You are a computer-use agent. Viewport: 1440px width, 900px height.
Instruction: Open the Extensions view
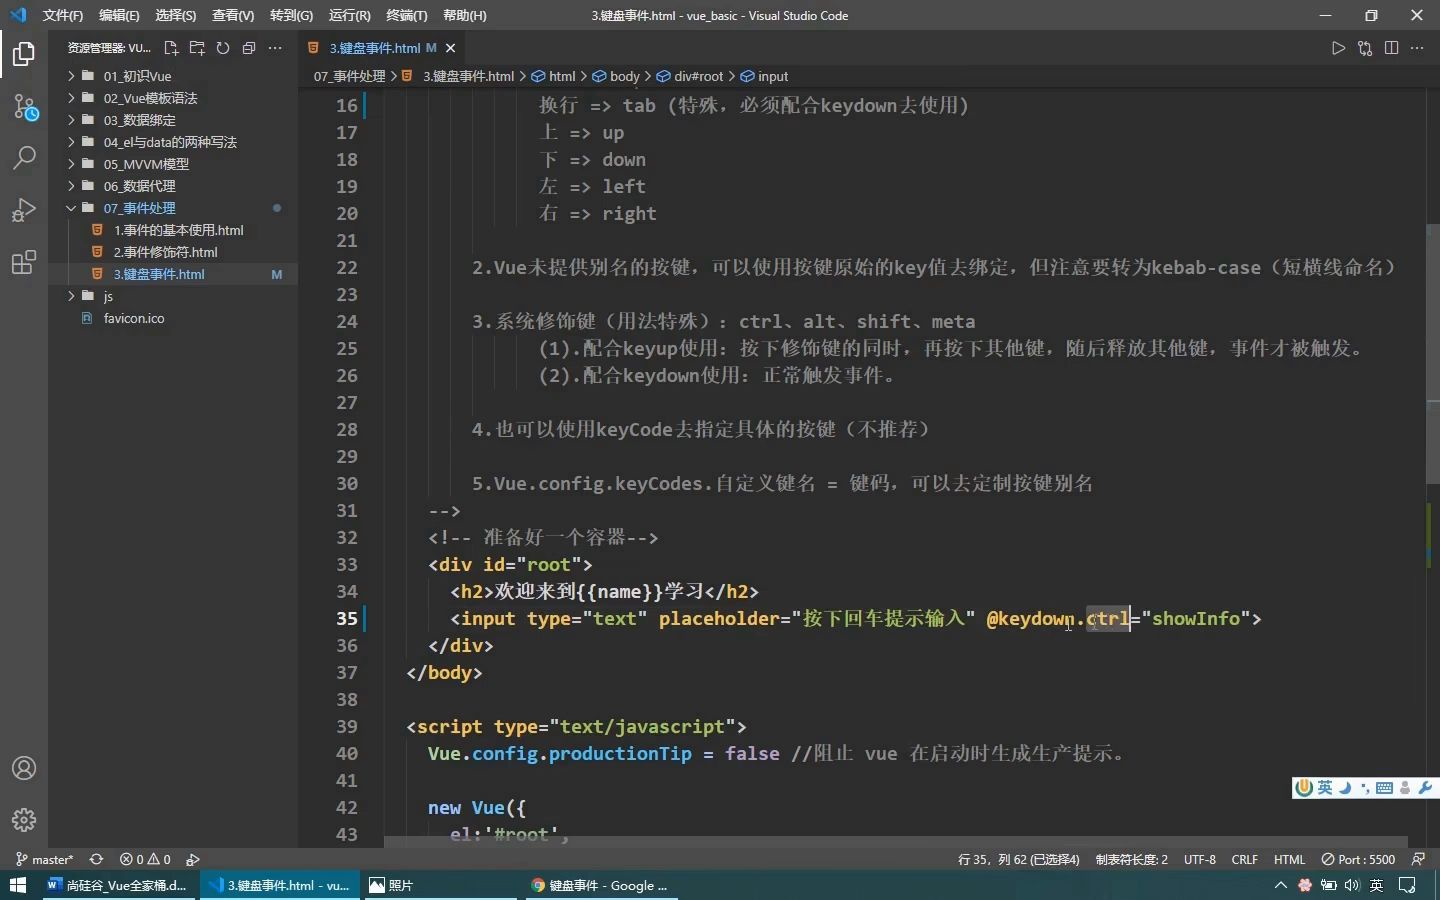(x=24, y=262)
